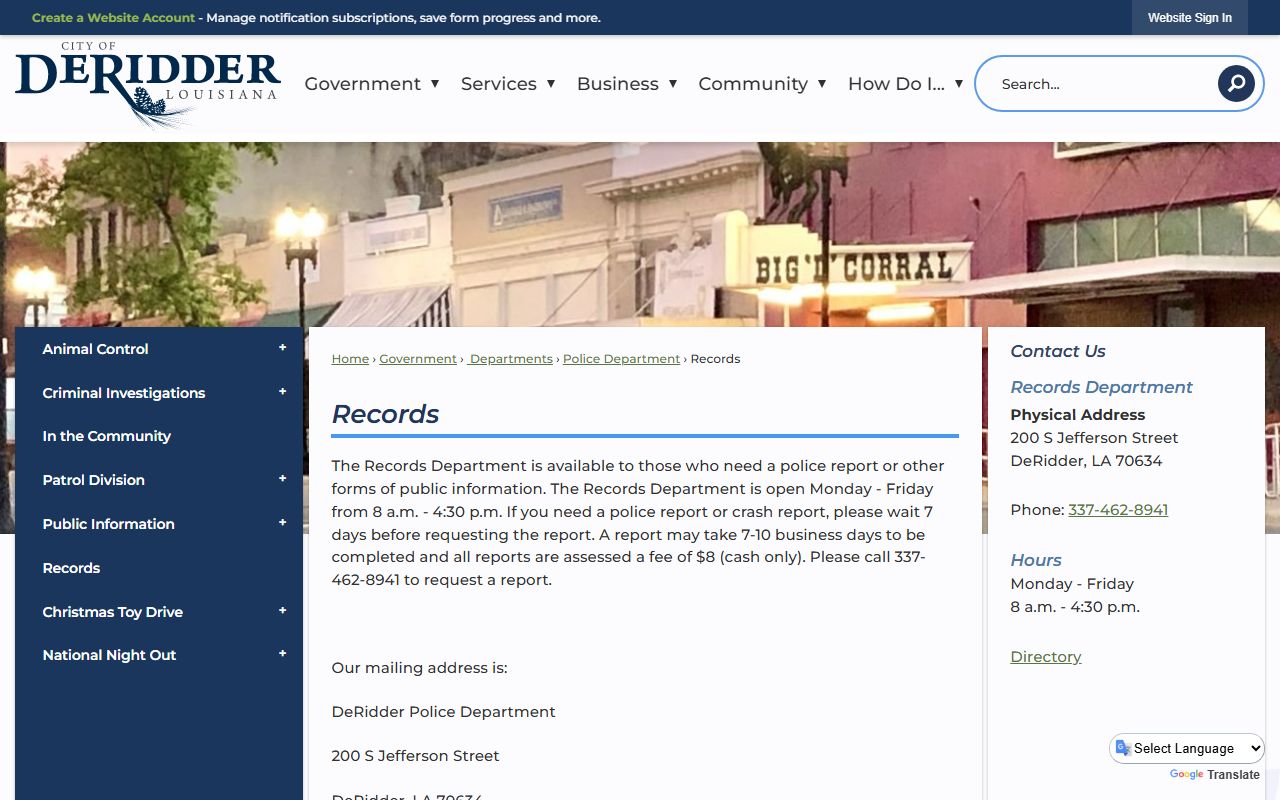This screenshot has width=1280, height=800.
Task: Click the Records Department contact heading
Action: coord(1102,387)
